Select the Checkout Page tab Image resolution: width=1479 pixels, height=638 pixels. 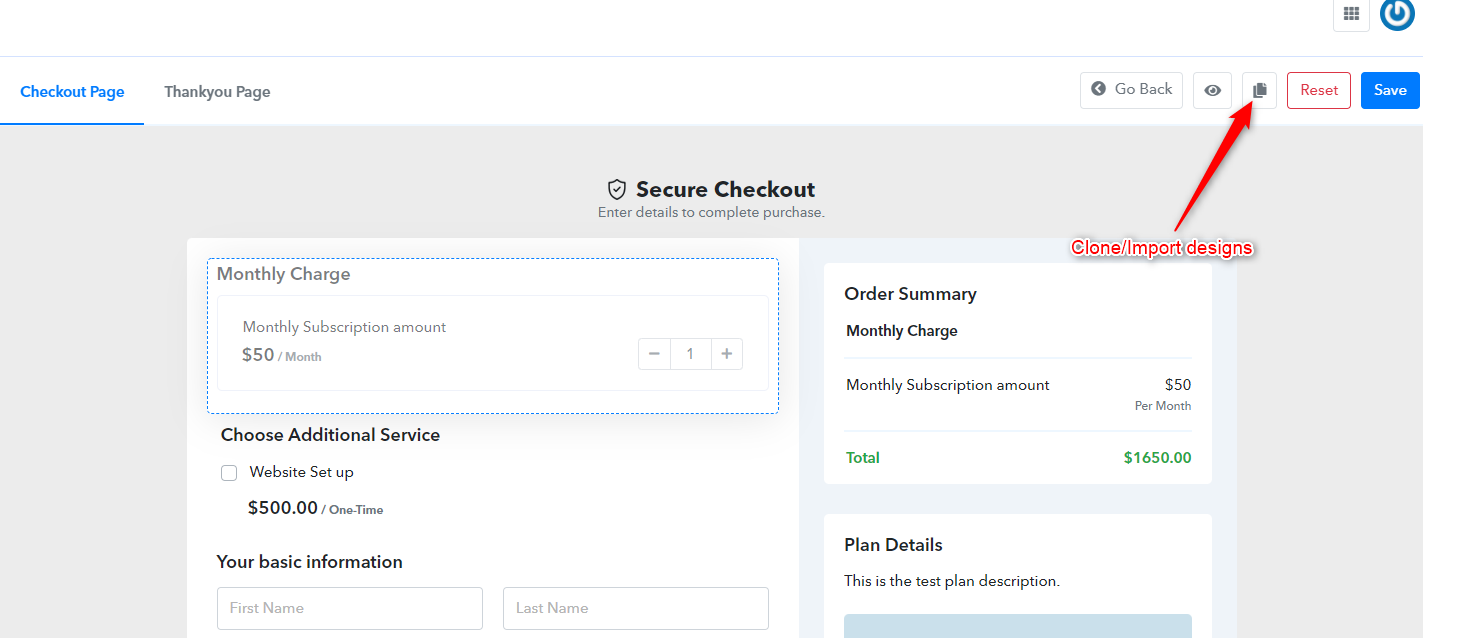(x=72, y=92)
